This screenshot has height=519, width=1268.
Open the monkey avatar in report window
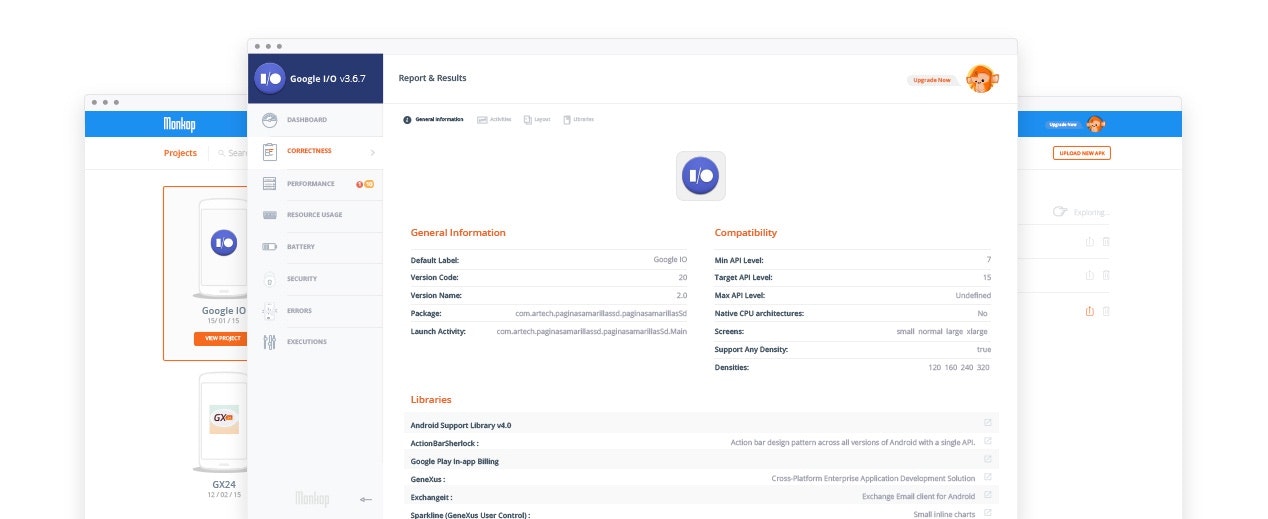tap(982, 79)
